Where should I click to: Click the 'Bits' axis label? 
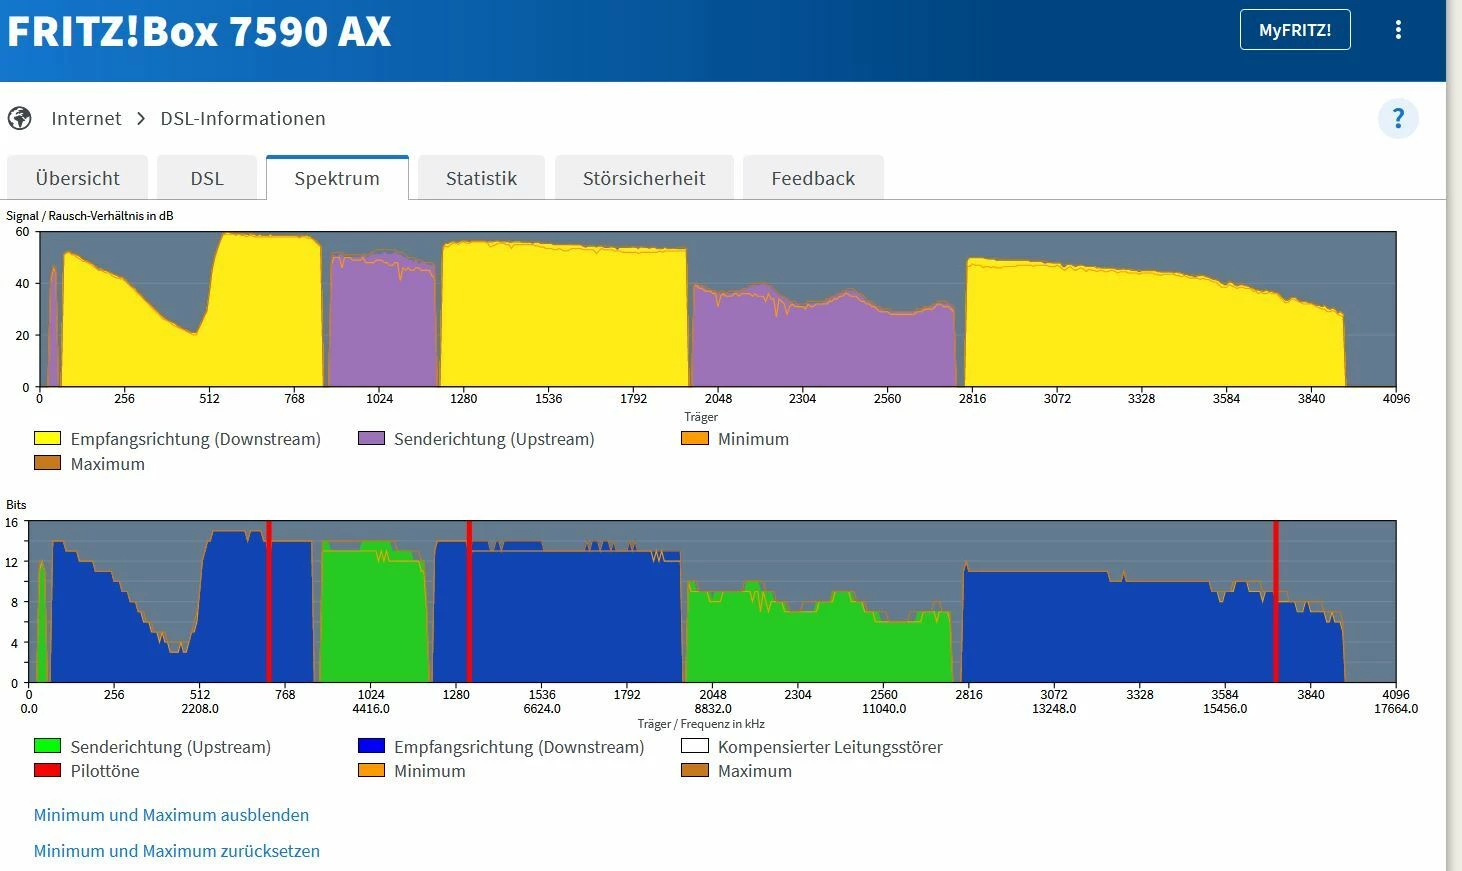point(16,505)
